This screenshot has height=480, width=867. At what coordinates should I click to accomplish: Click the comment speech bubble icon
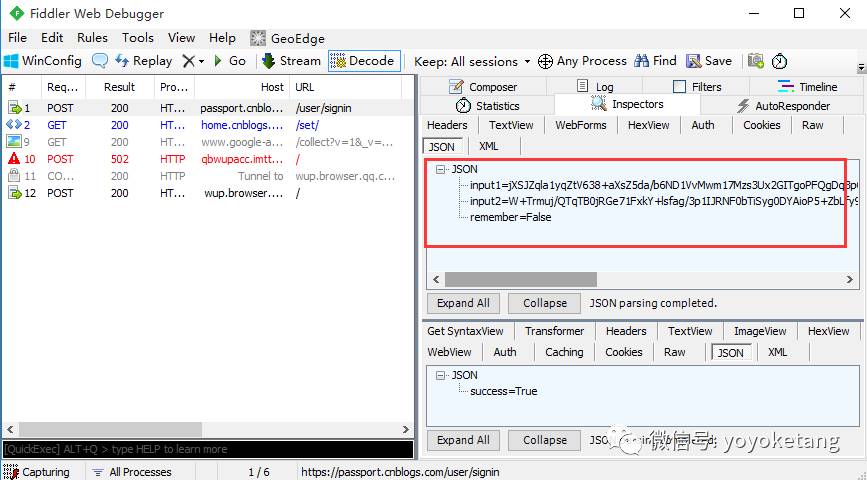100,61
